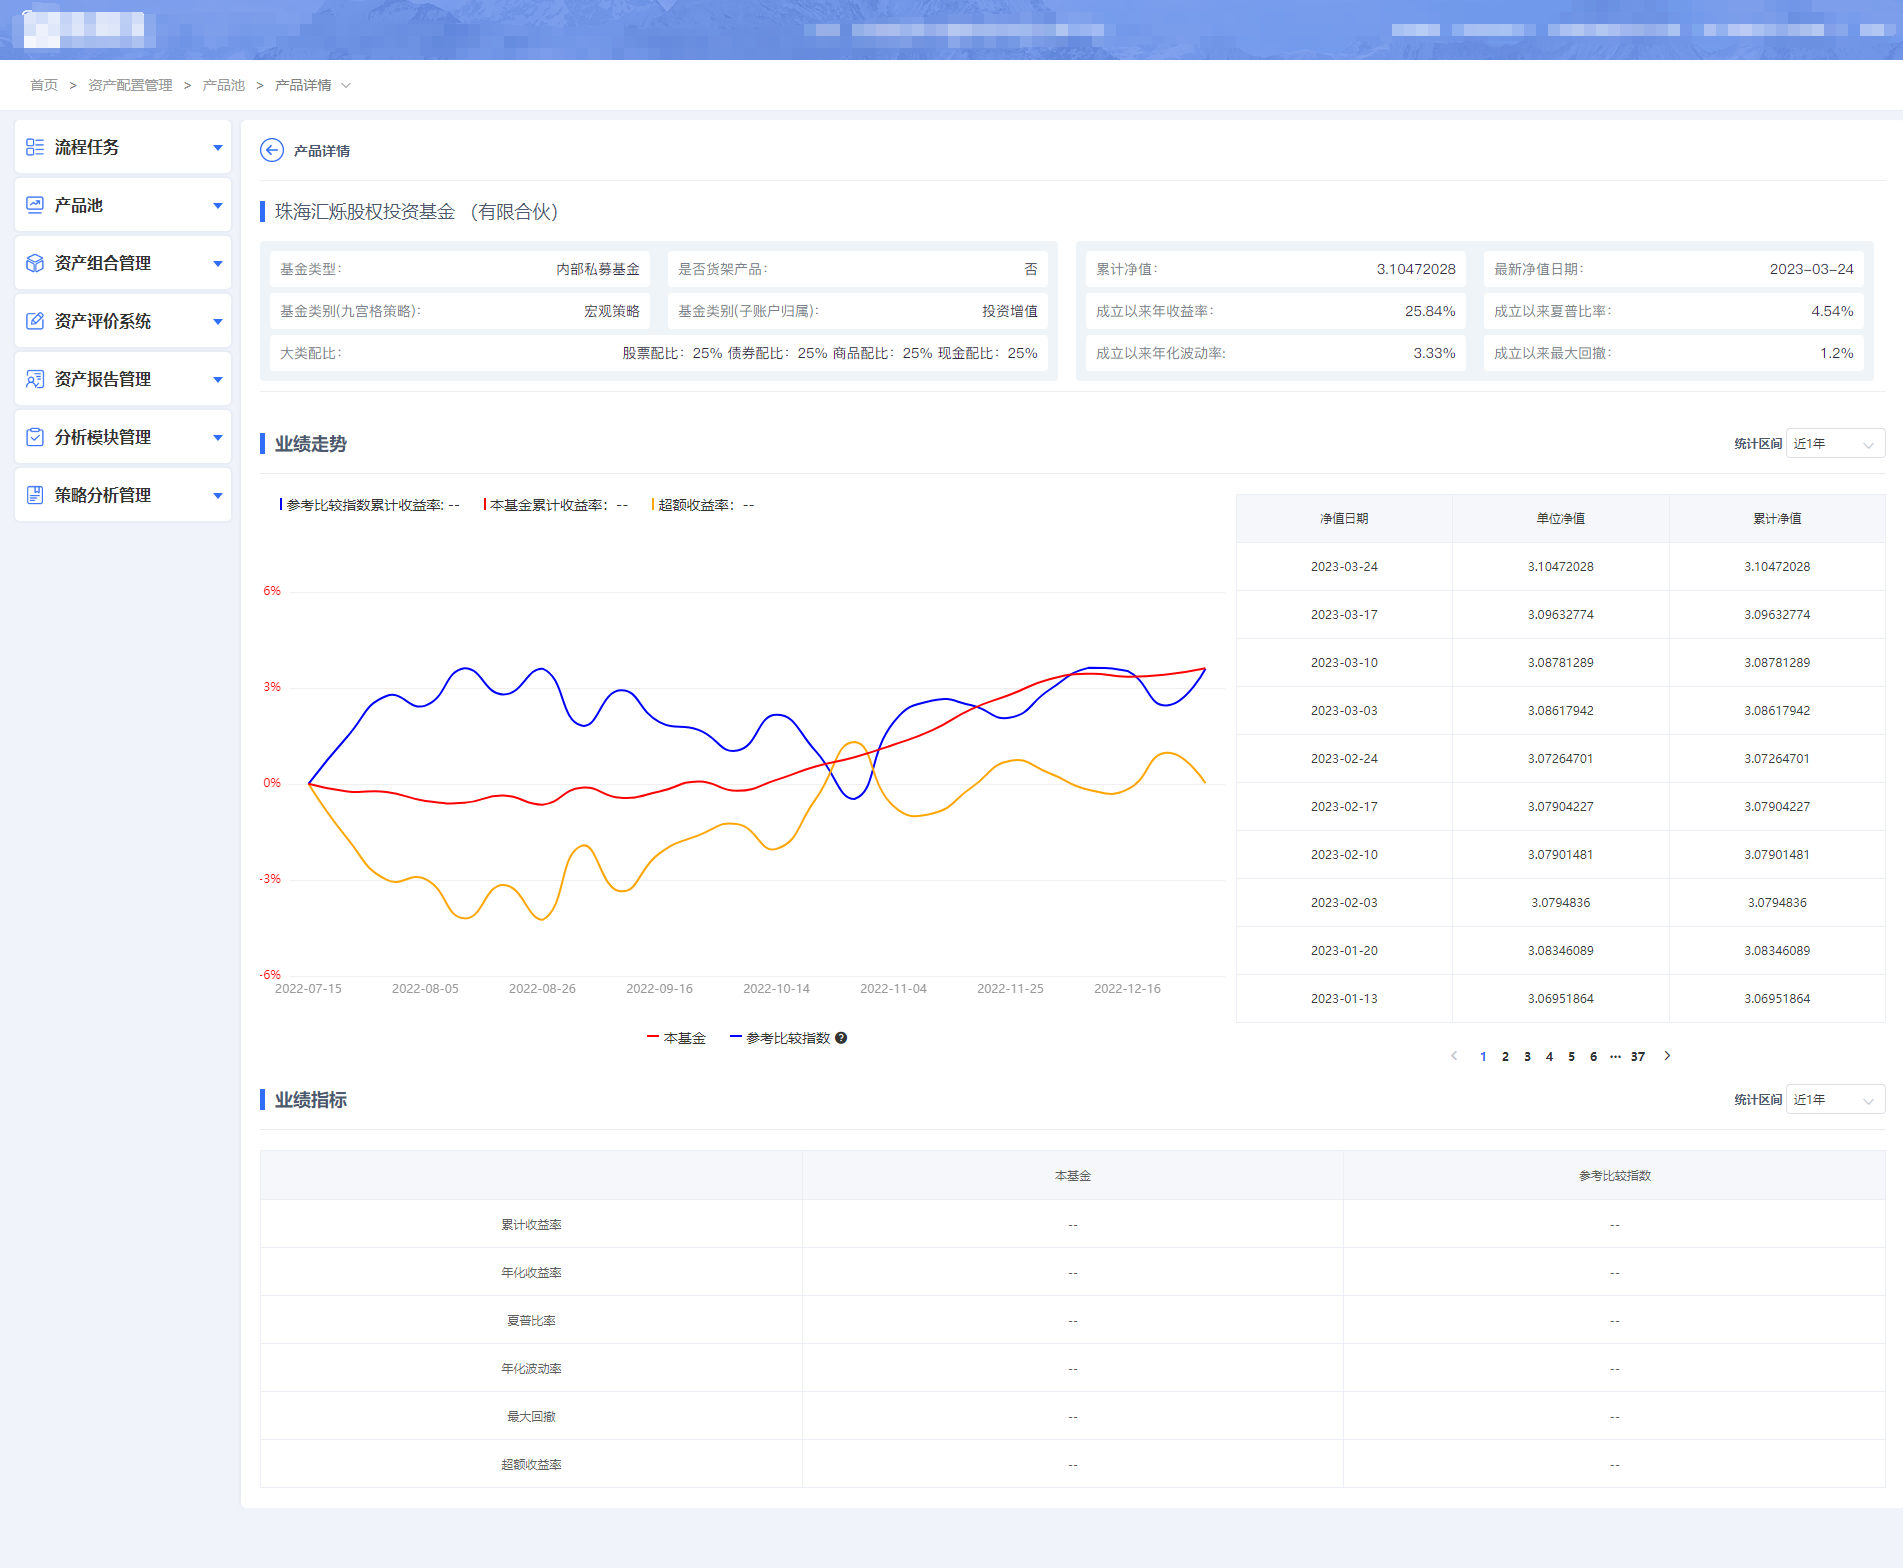
Task: Click the 年化波动率 row label
Action: pos(531,1369)
